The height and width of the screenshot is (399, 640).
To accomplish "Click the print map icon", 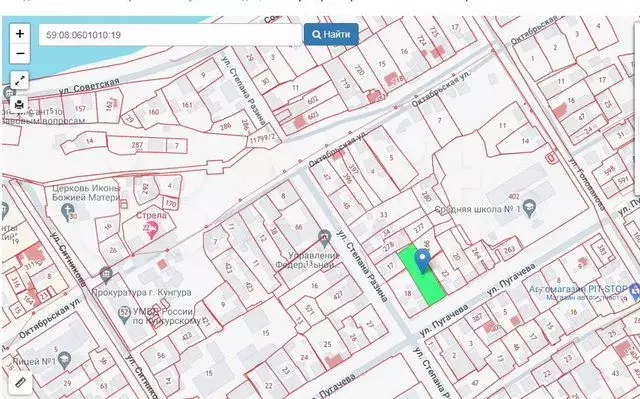I will 19,105.
